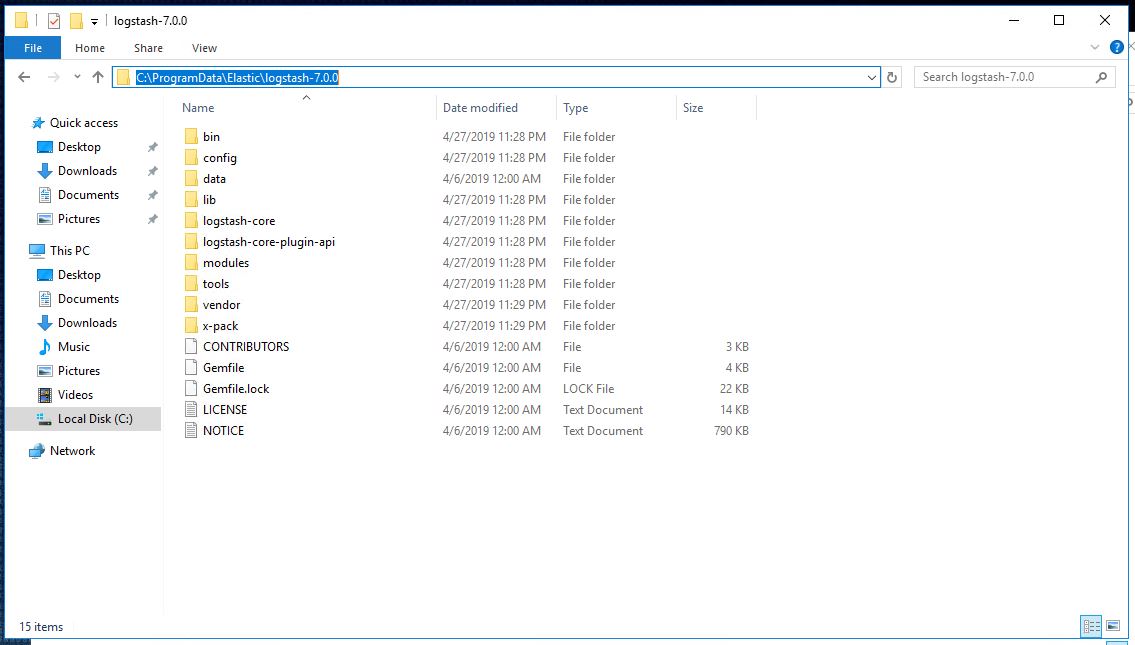
Task: Click the NOTICE file name
Action: click(223, 431)
